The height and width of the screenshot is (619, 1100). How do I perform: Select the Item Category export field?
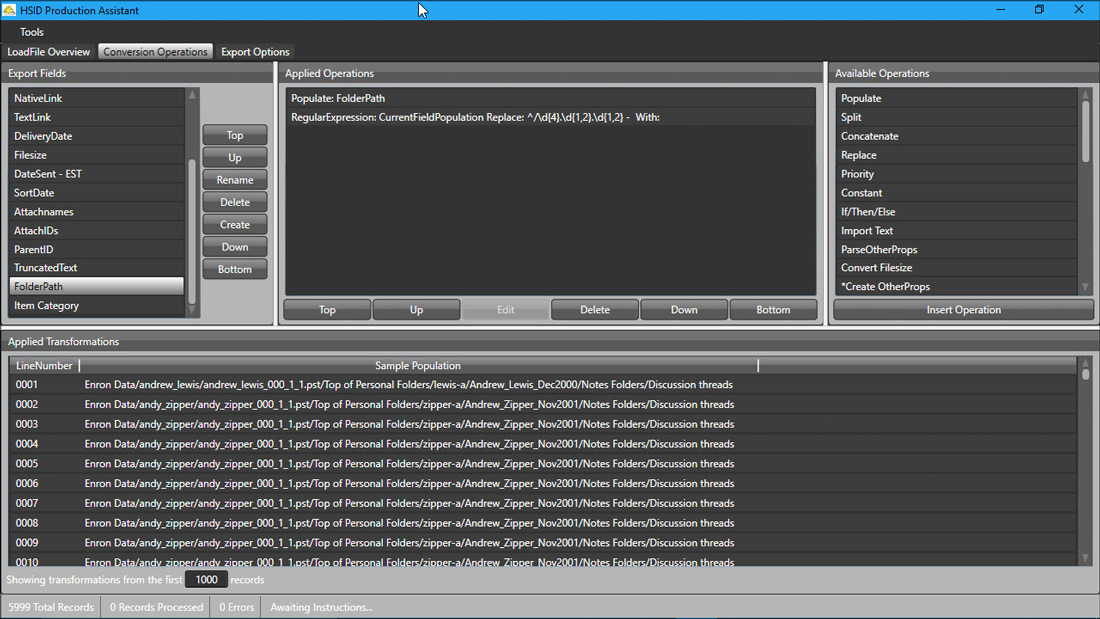click(46, 306)
